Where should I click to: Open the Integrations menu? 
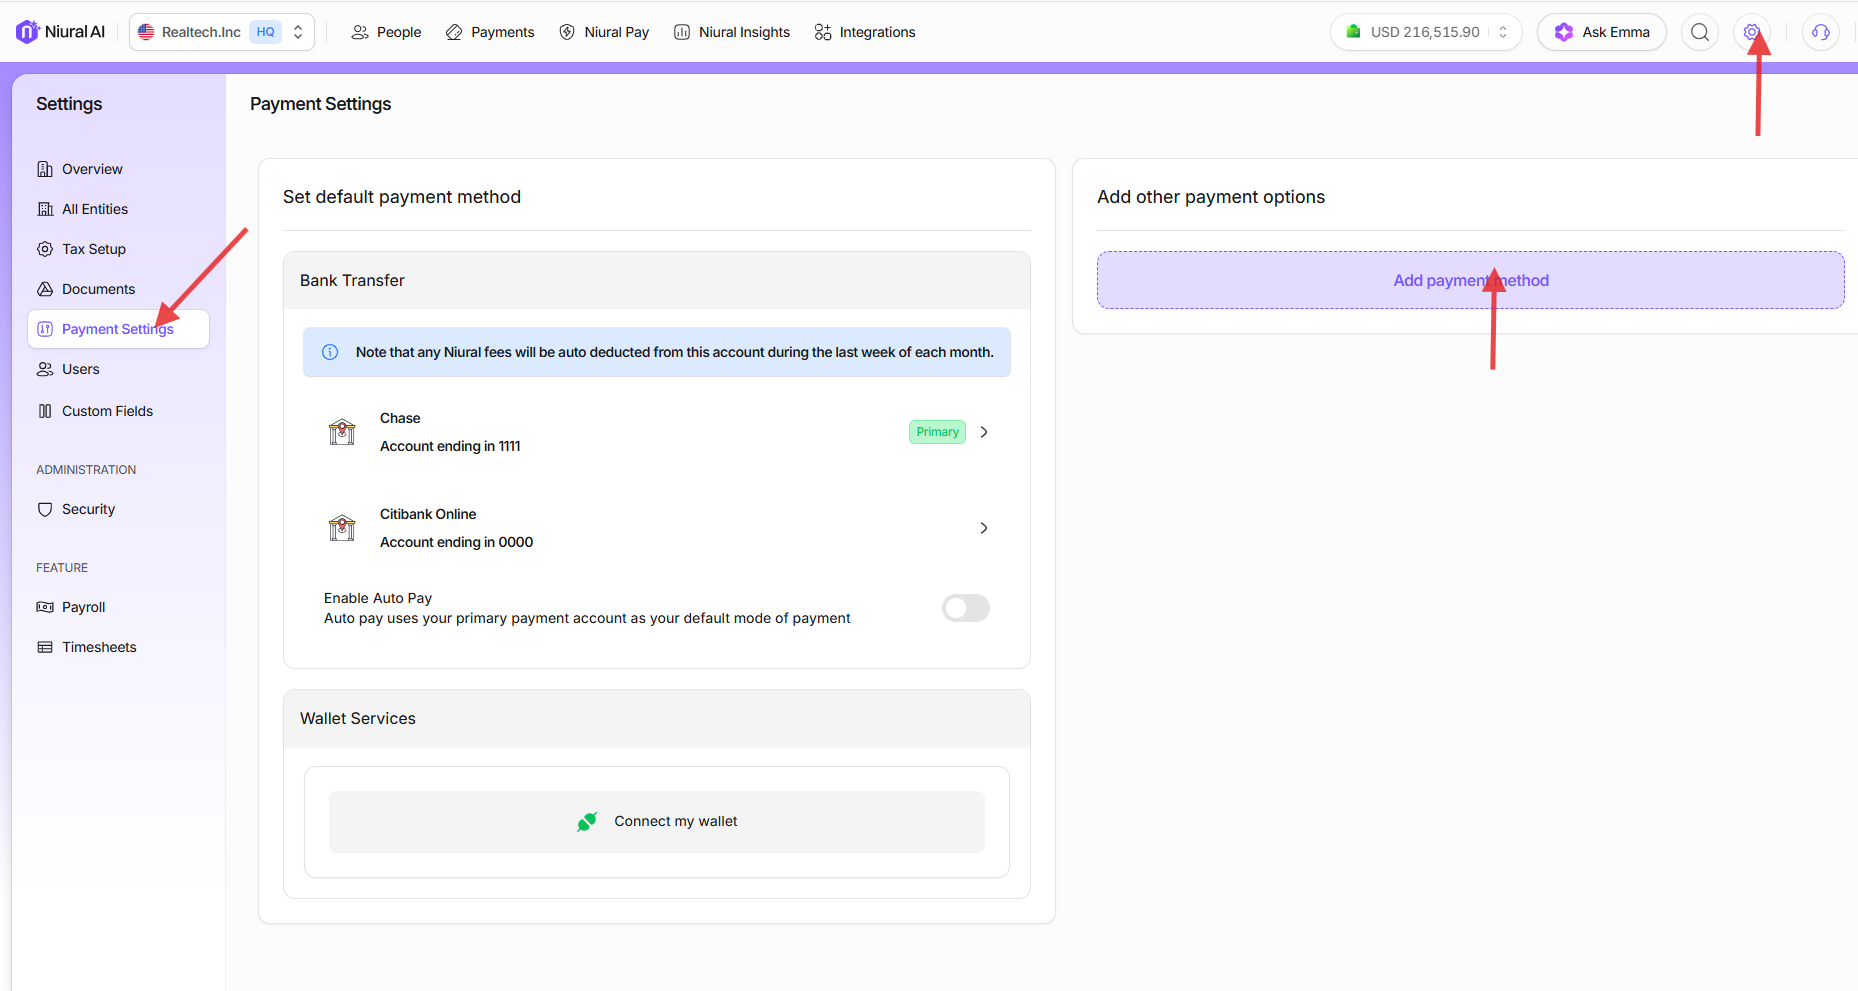coord(865,32)
